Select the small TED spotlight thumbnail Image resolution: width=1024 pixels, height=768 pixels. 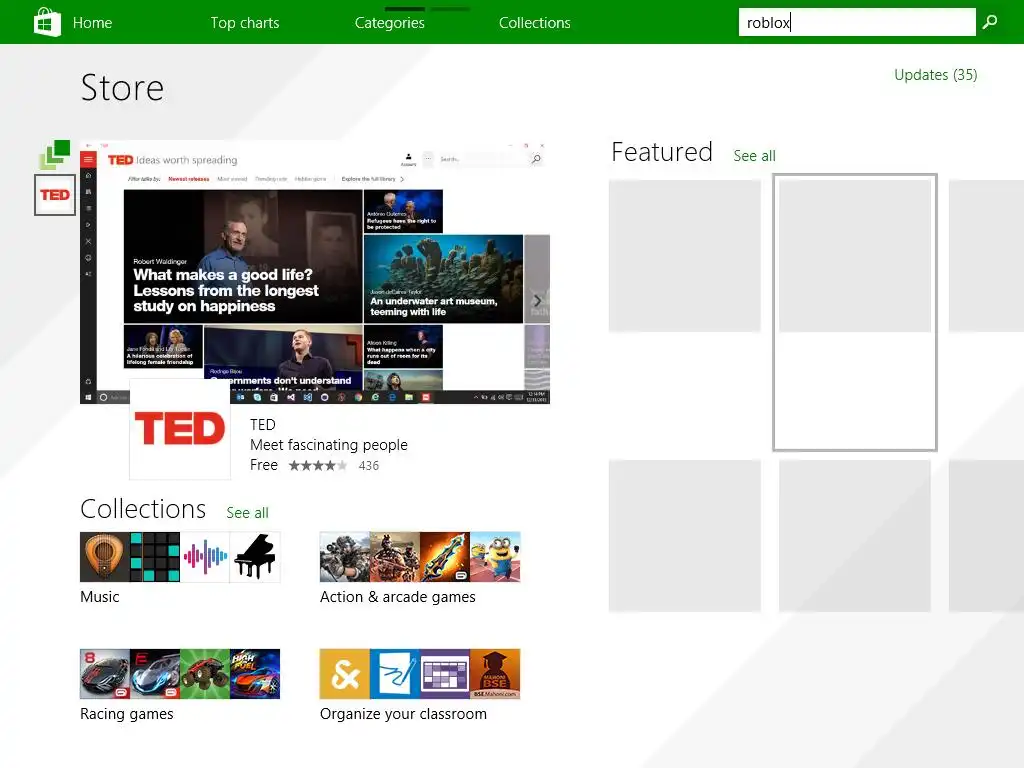tap(55, 195)
